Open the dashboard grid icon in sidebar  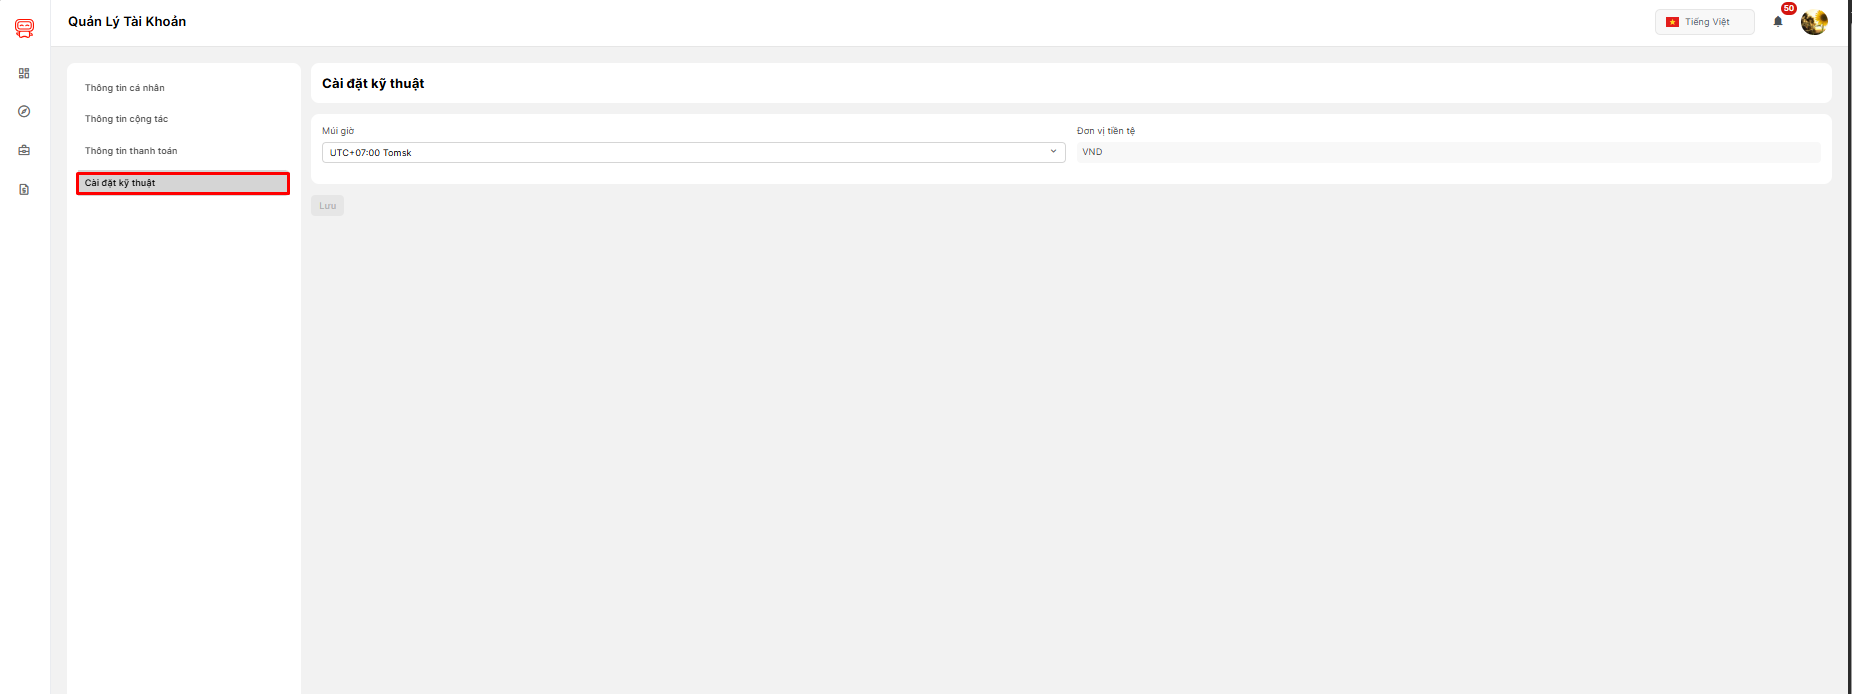pyautogui.click(x=24, y=73)
